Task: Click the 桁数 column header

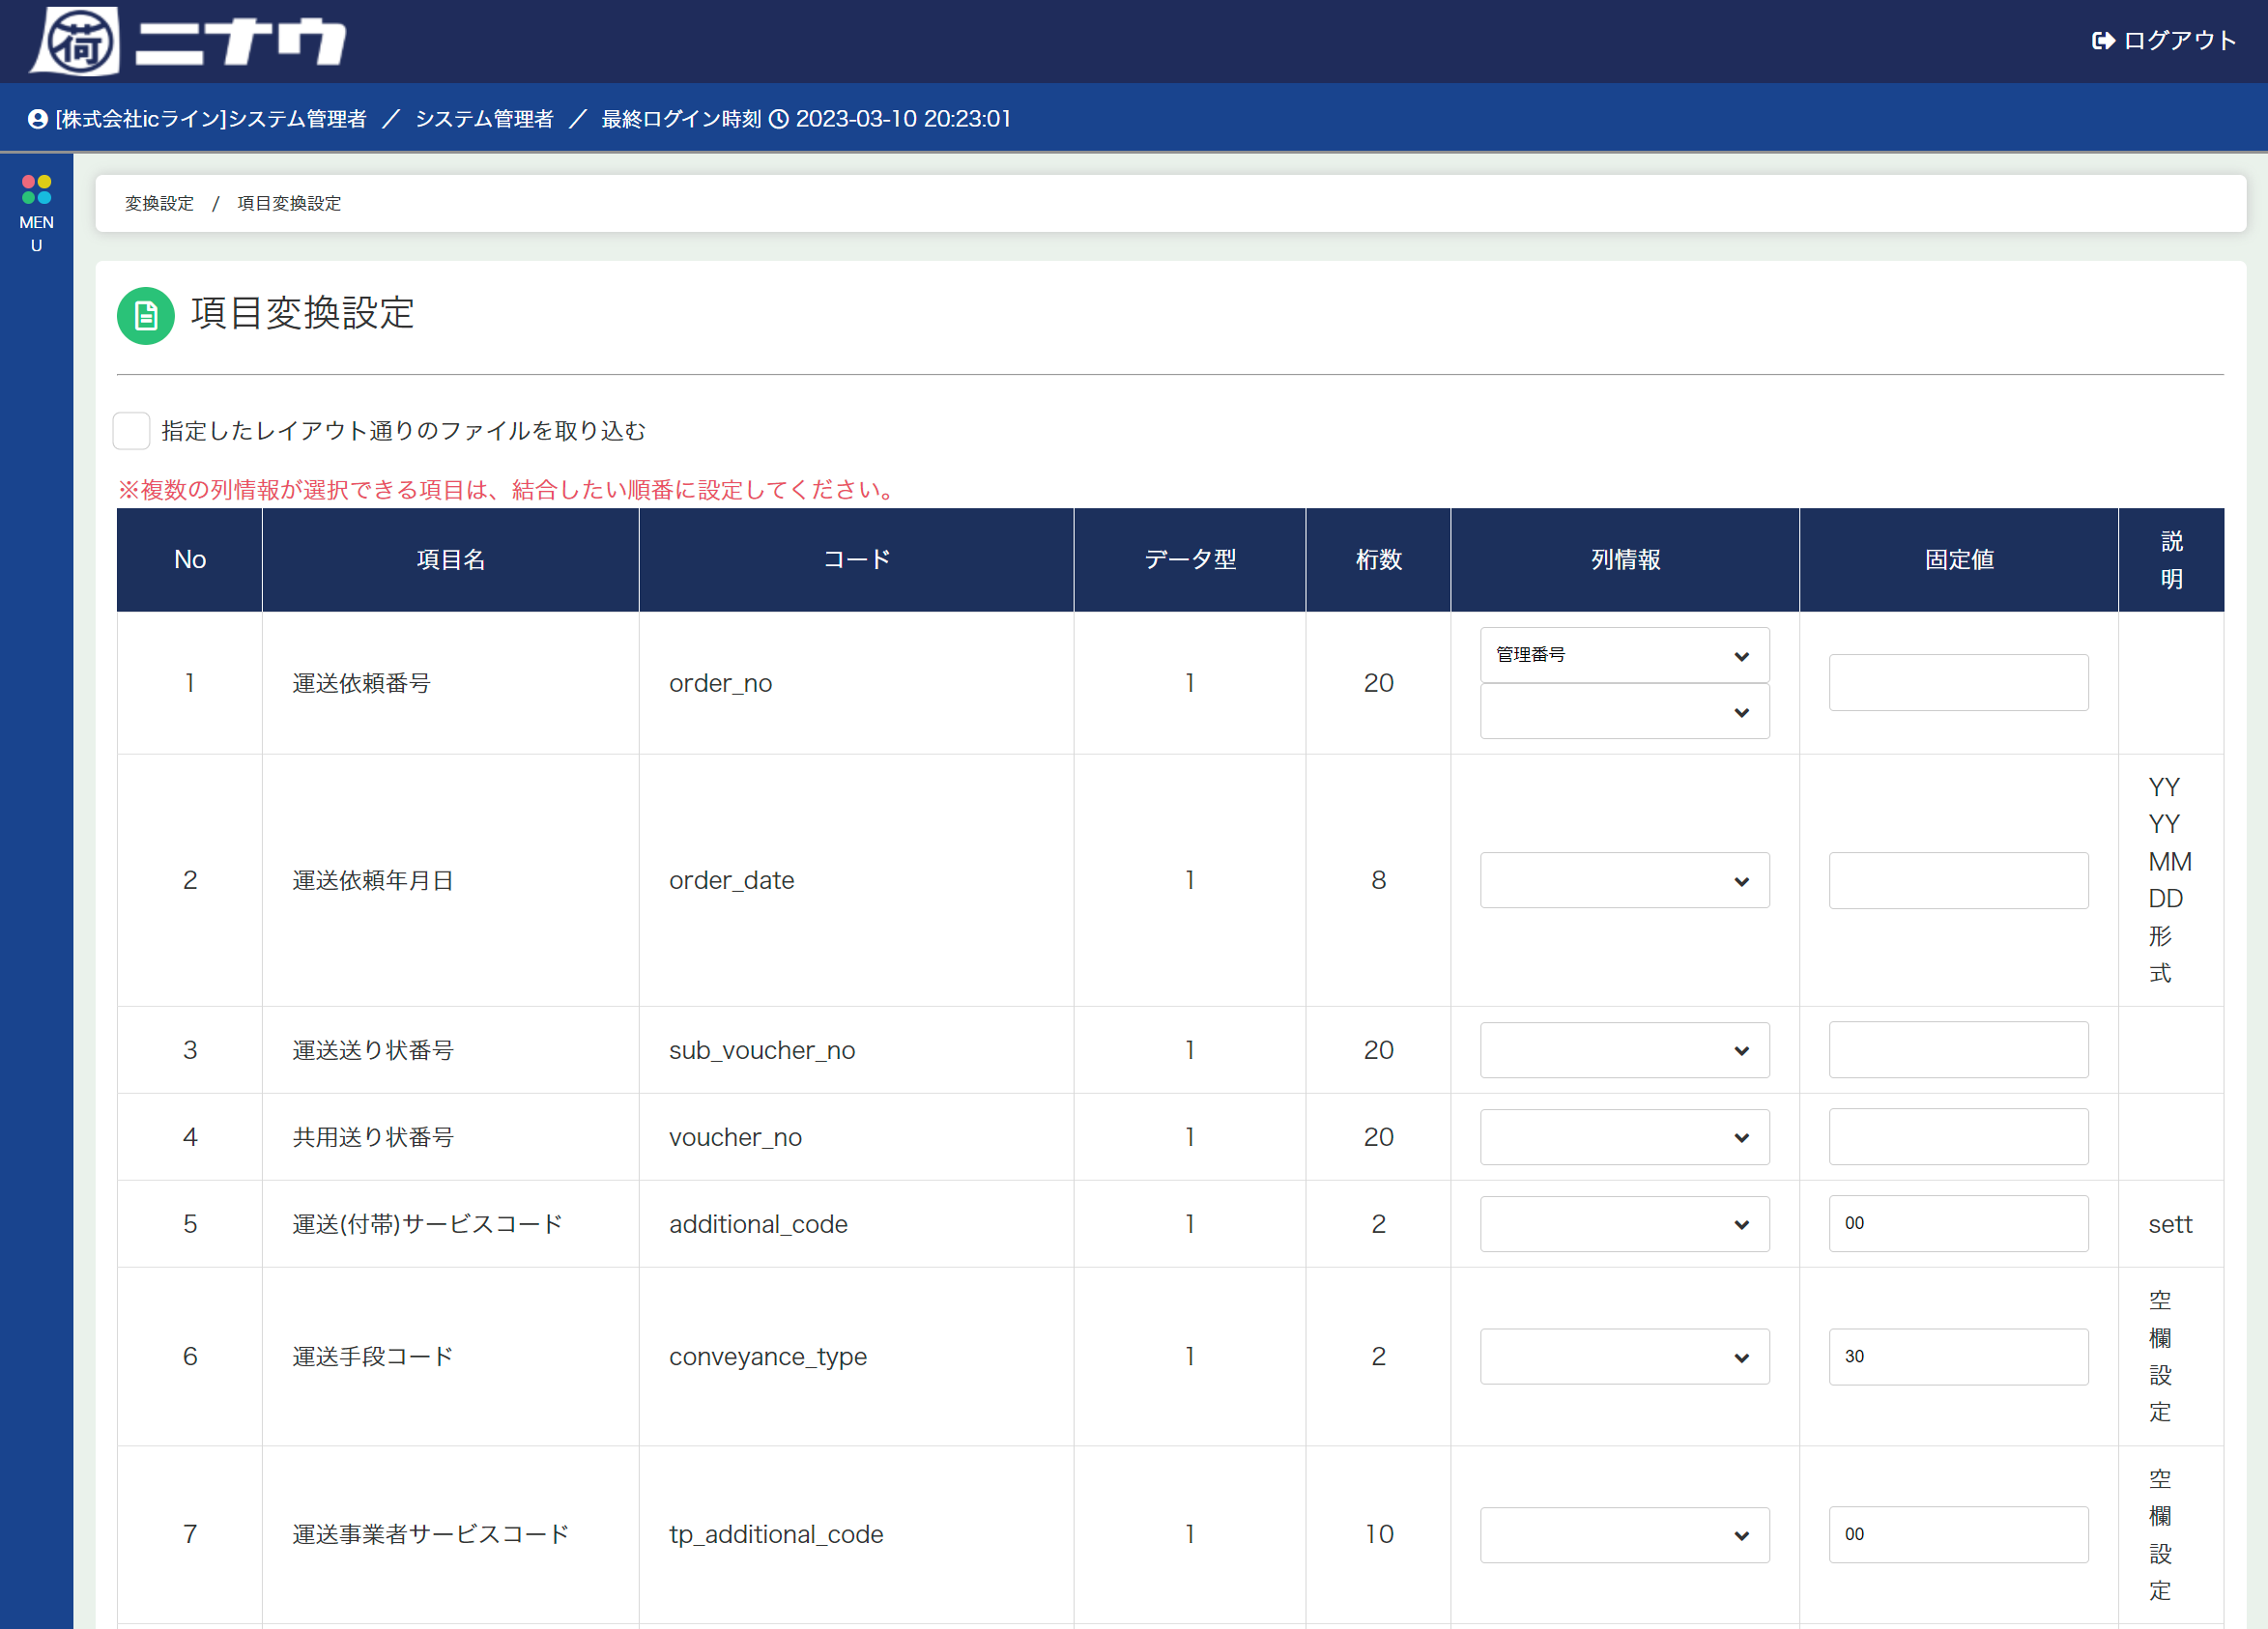Action: click(x=1378, y=560)
